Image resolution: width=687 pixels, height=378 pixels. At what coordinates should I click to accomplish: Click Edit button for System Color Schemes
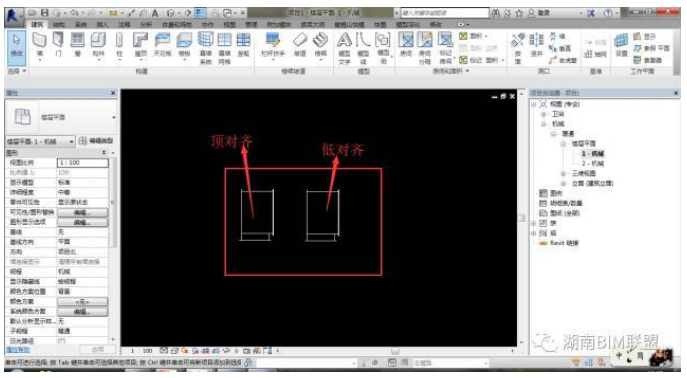(x=82, y=311)
